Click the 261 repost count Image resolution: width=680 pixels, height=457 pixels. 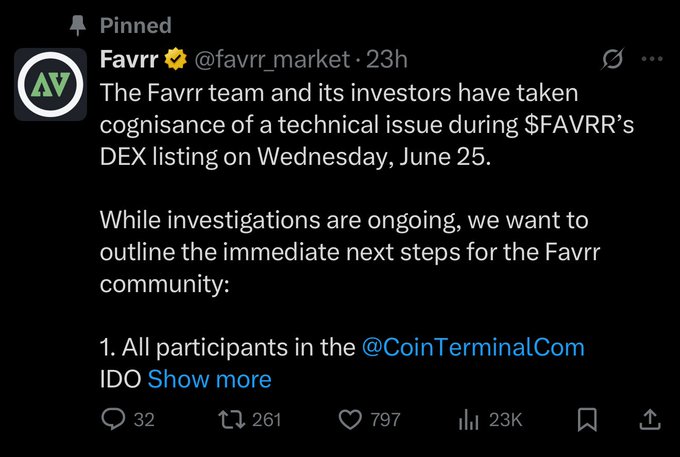click(x=267, y=420)
